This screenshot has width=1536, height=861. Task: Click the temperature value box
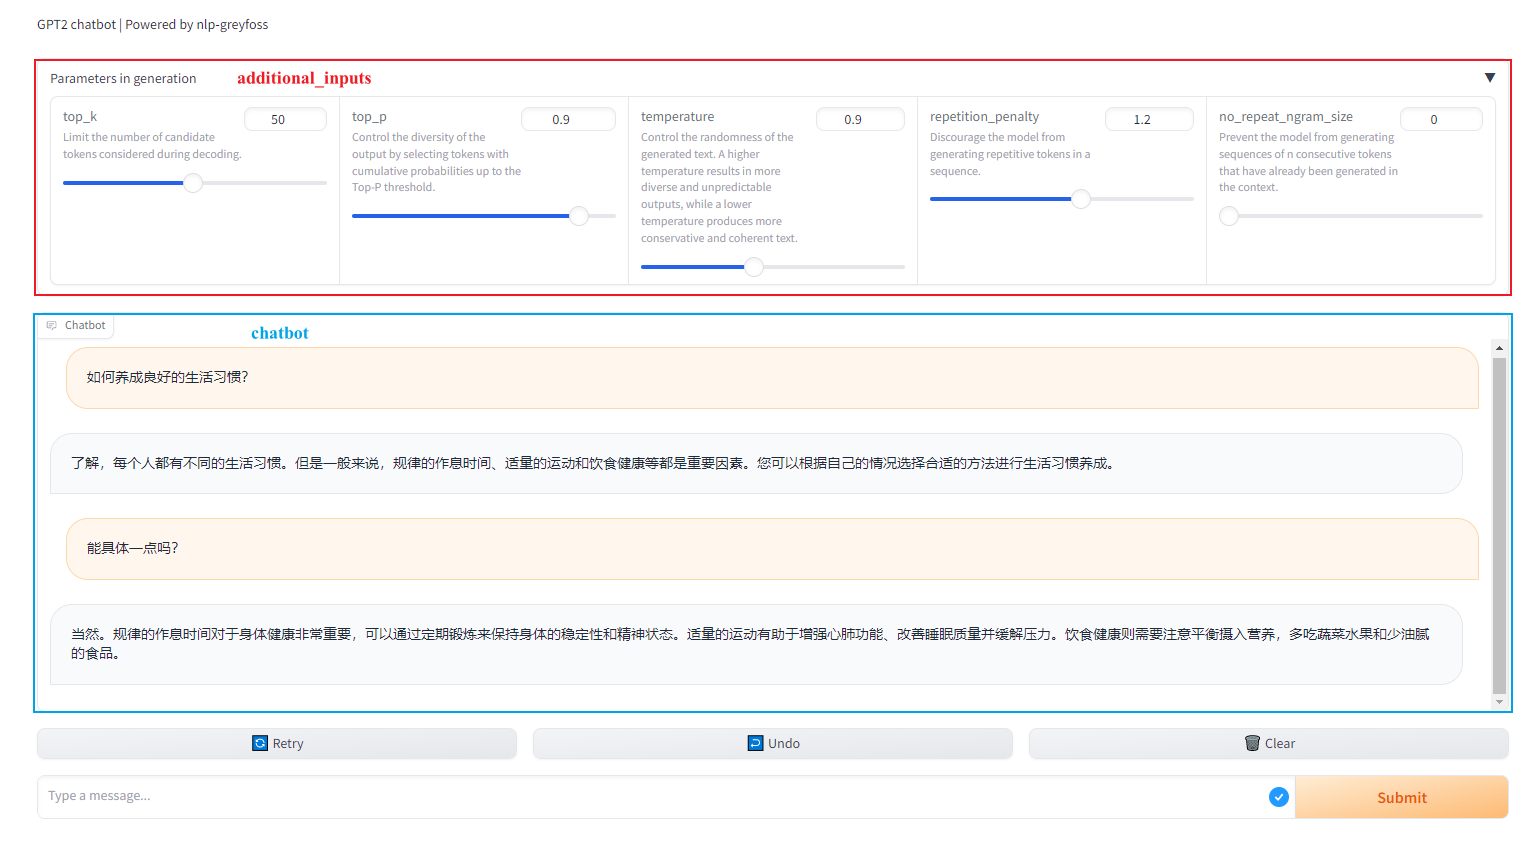(x=860, y=119)
